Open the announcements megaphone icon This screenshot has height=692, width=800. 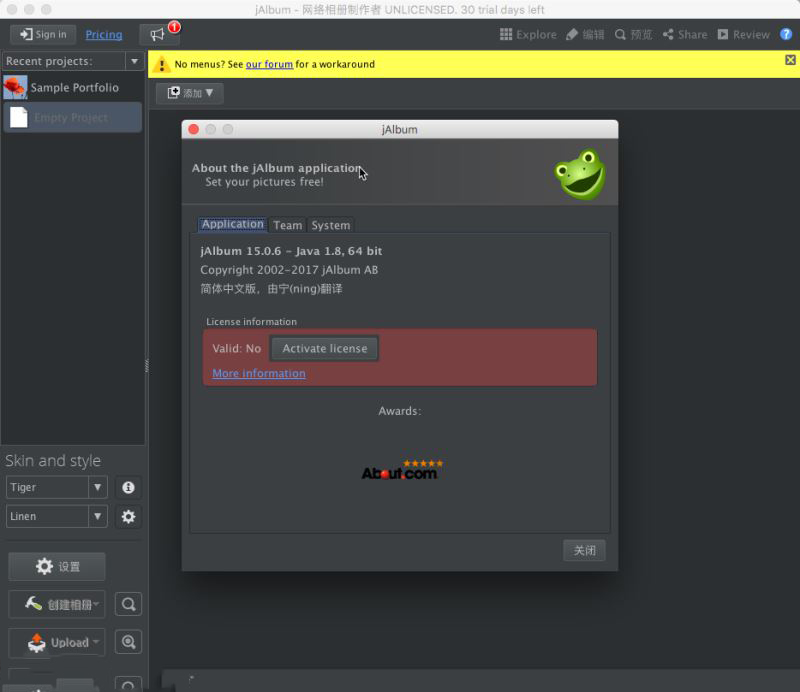point(157,34)
